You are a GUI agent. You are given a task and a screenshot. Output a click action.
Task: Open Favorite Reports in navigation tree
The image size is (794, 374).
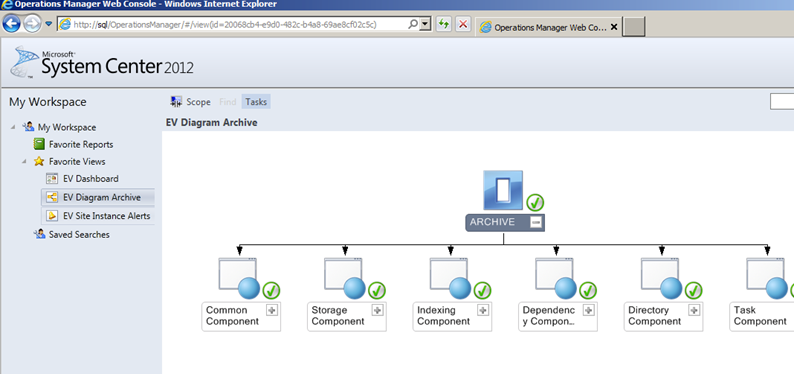click(x=81, y=145)
